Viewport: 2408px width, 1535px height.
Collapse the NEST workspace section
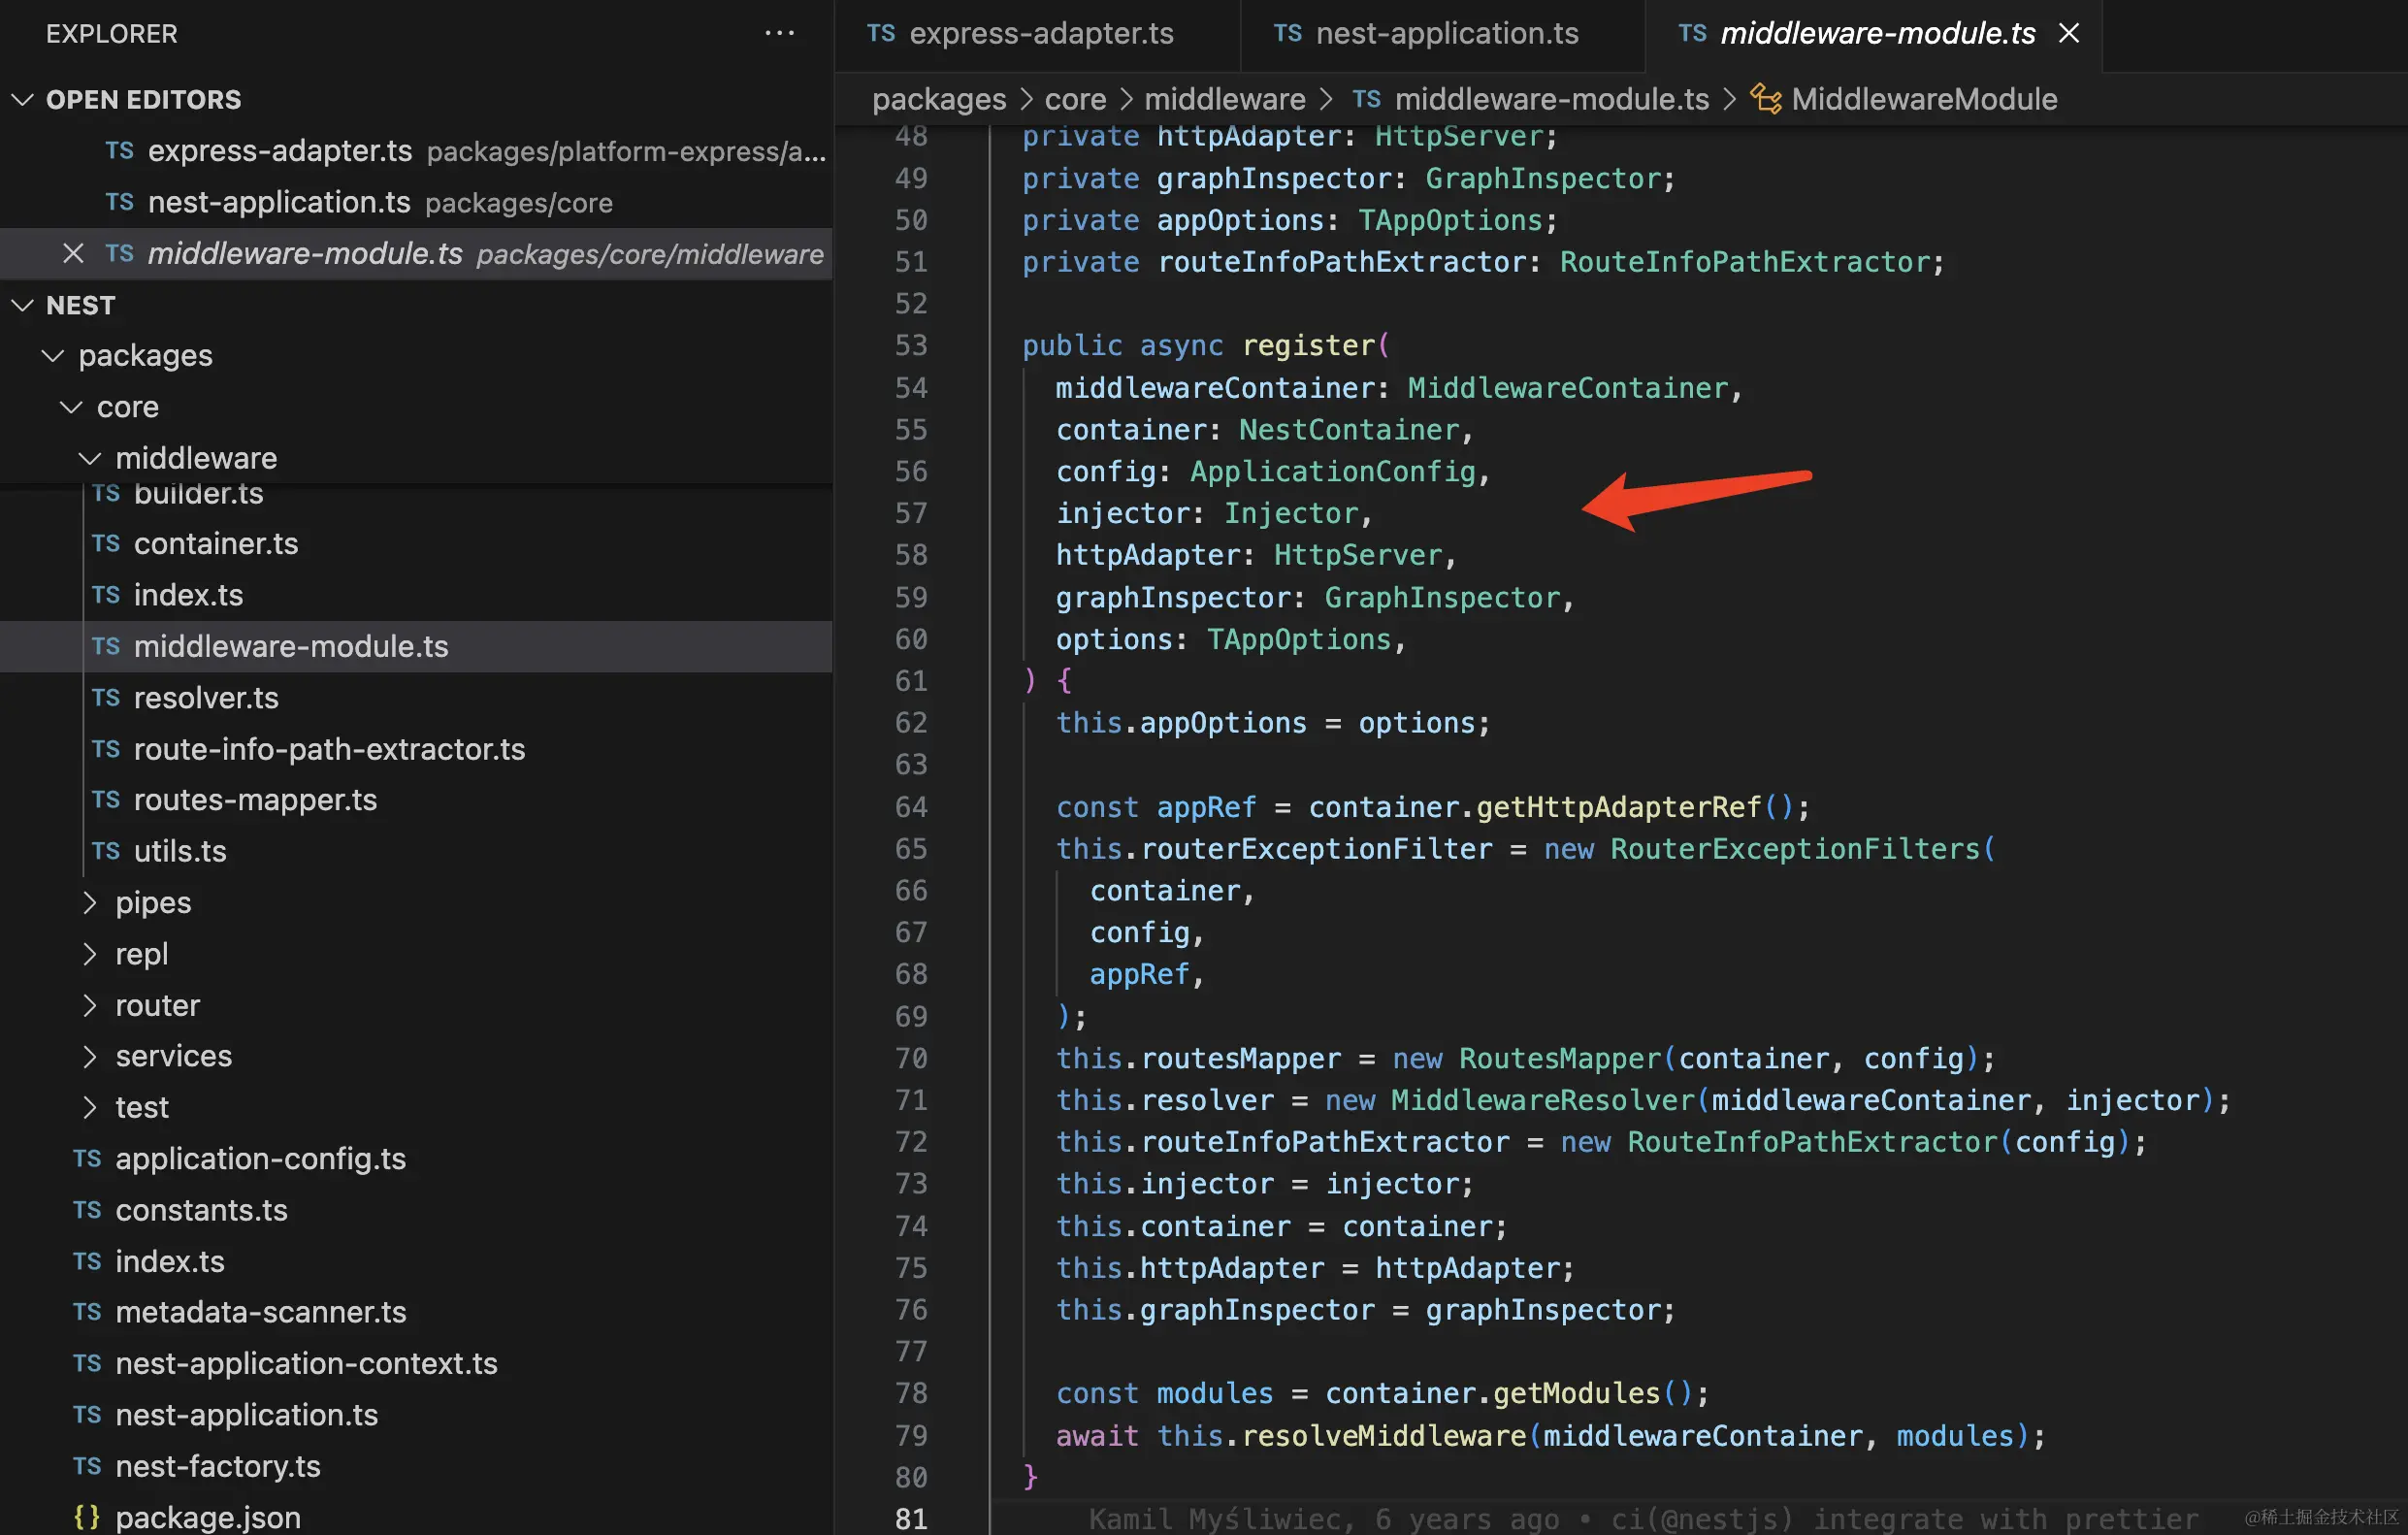click(416, 305)
